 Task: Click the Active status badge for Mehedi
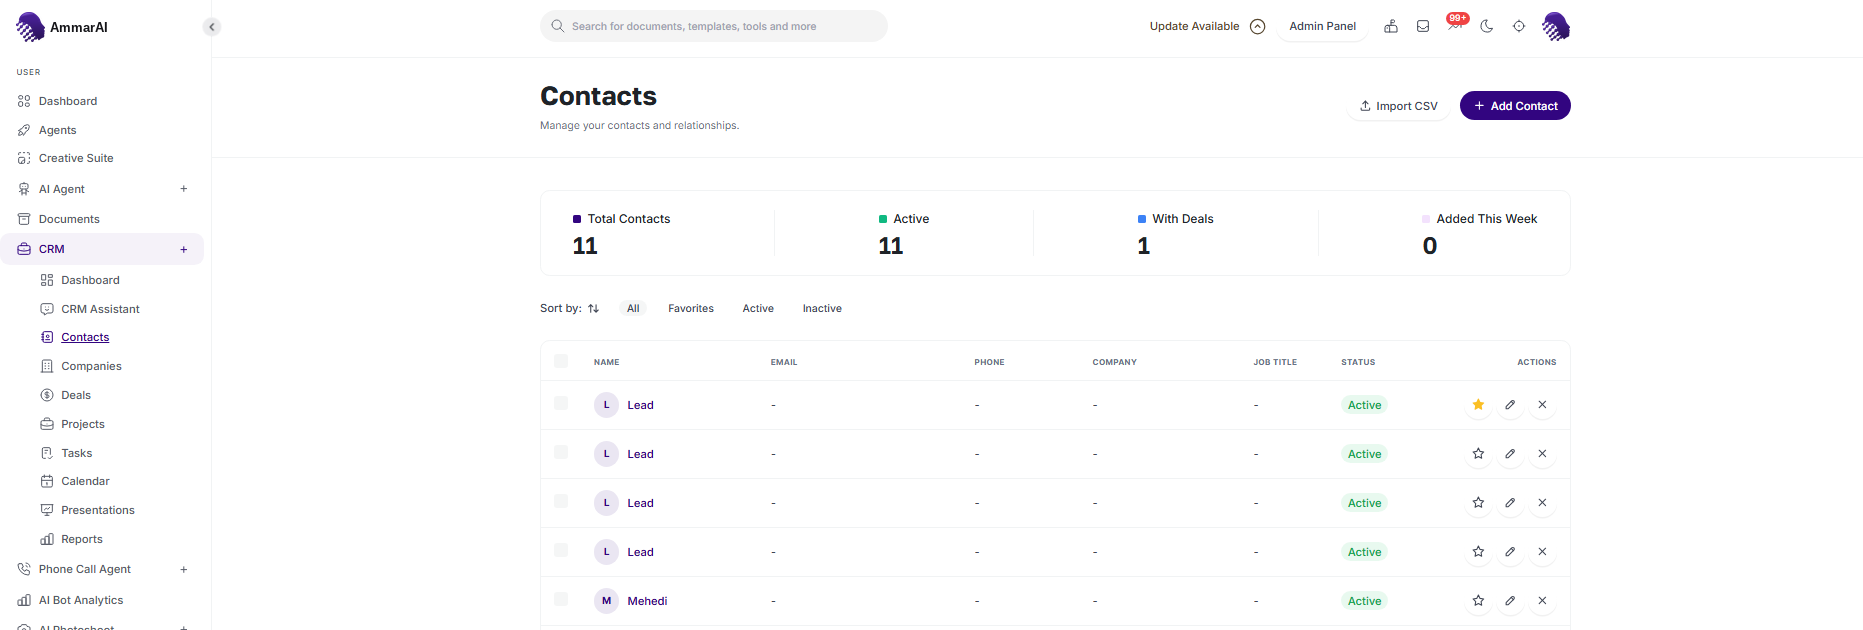pyautogui.click(x=1364, y=601)
